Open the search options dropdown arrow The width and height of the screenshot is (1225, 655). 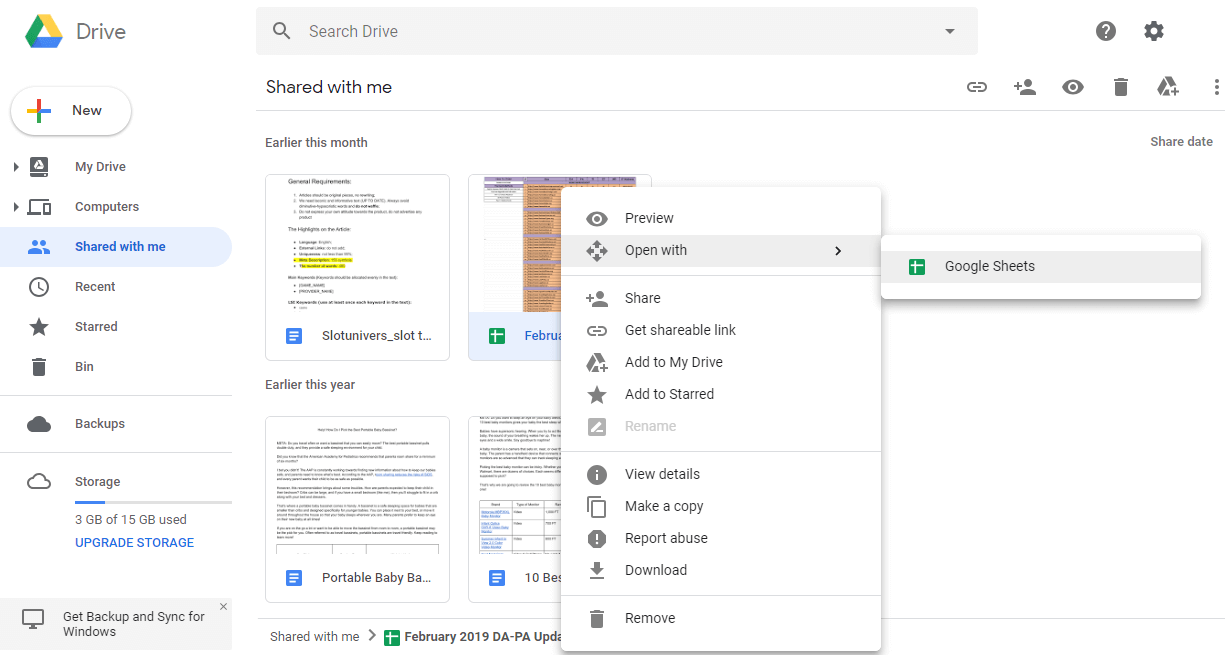click(948, 31)
